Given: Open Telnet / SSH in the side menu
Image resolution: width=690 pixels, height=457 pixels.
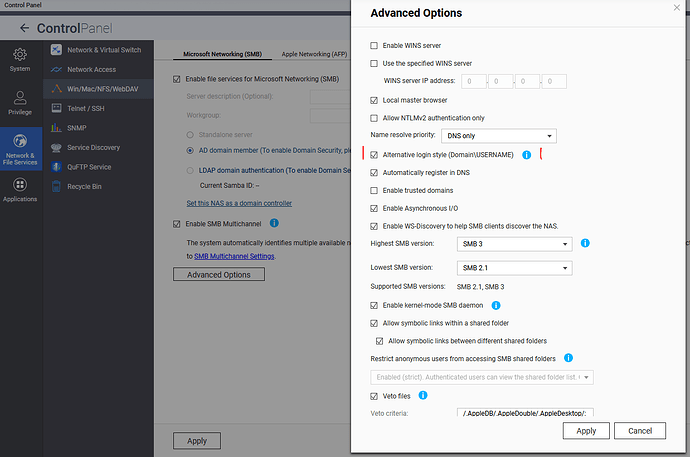Looking at the screenshot, I should tap(88, 108).
